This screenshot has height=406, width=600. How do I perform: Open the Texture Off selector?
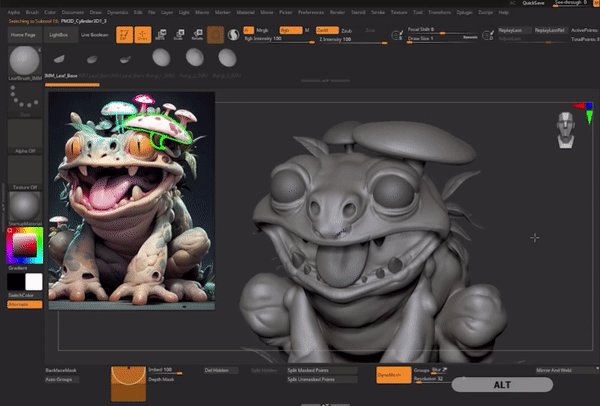(x=25, y=171)
